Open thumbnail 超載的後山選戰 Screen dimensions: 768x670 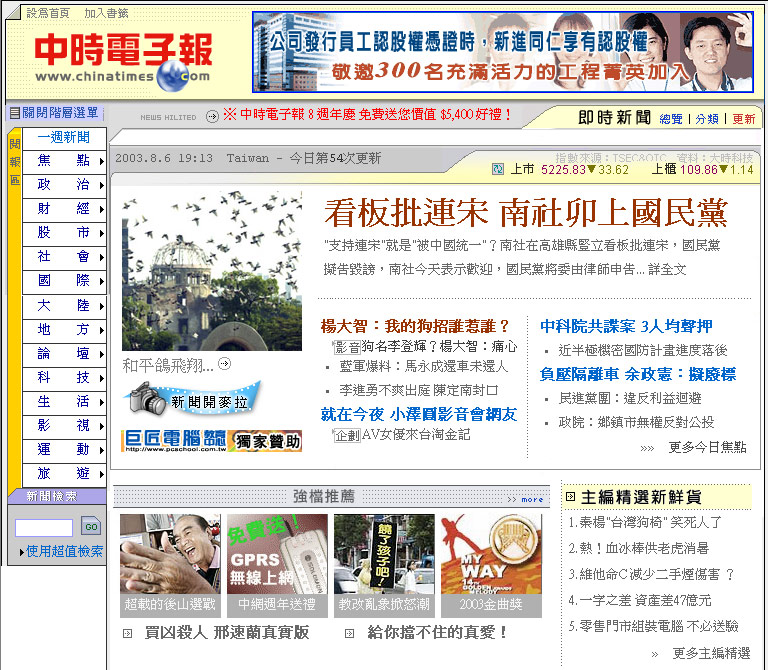[170, 566]
